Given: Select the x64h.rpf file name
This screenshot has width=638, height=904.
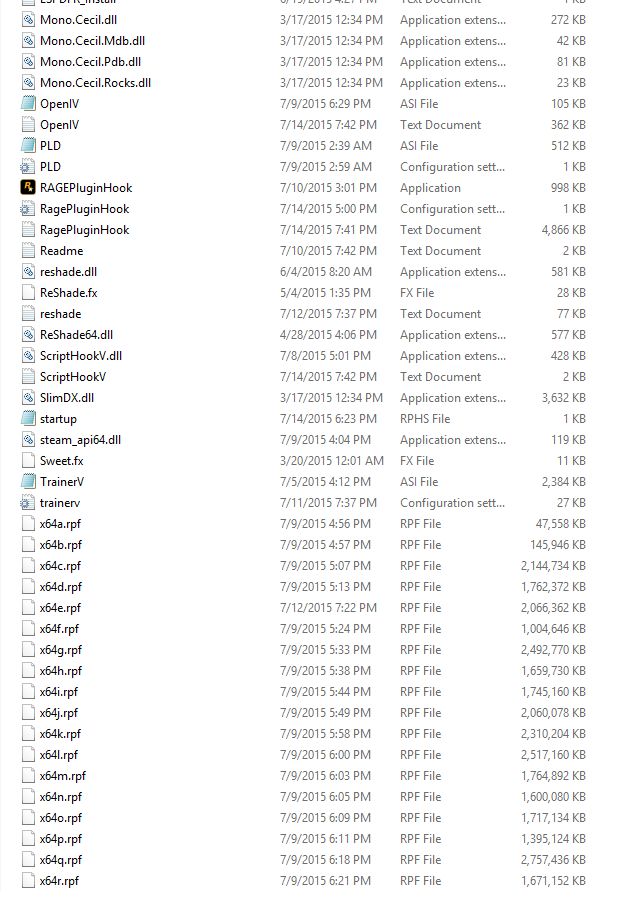Looking at the screenshot, I should coord(61,671).
